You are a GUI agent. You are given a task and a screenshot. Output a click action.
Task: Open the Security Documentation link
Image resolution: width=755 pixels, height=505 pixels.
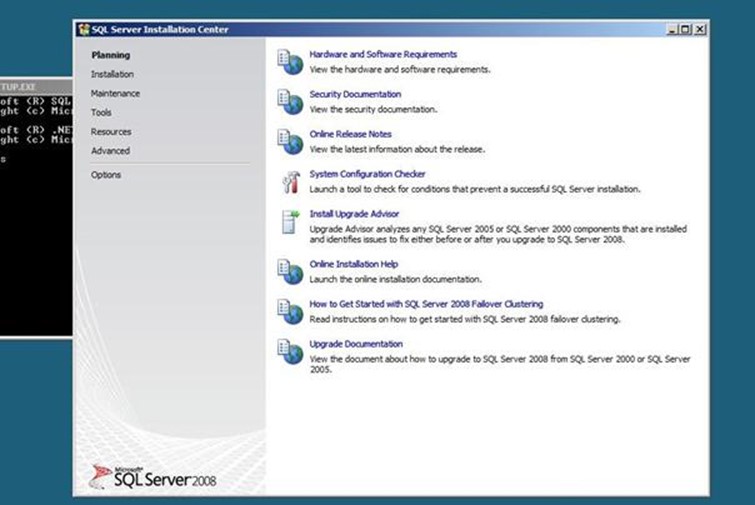point(355,94)
